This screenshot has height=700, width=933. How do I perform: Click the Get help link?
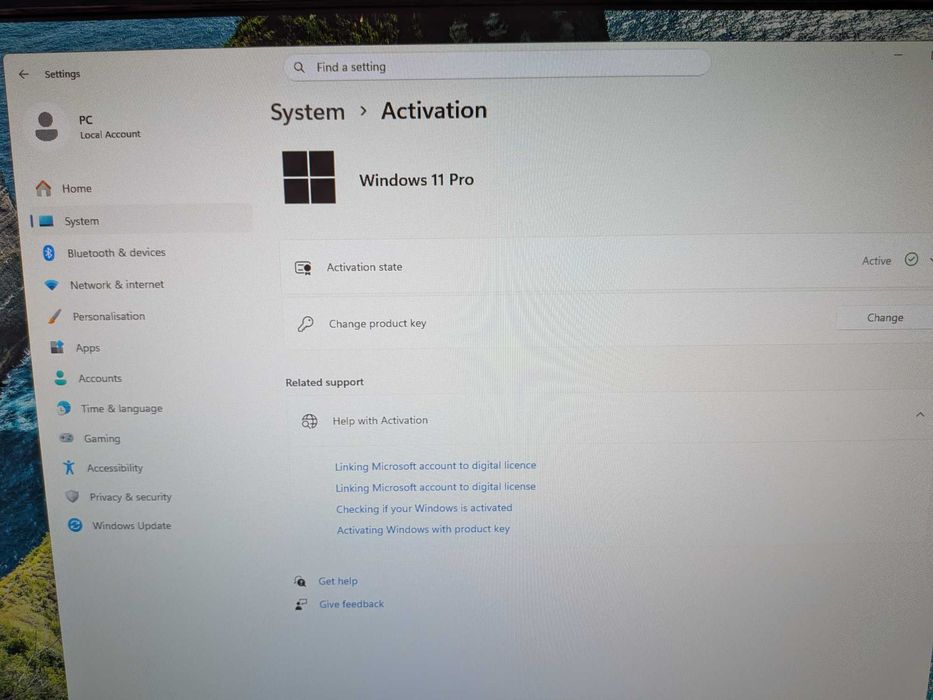(x=338, y=581)
